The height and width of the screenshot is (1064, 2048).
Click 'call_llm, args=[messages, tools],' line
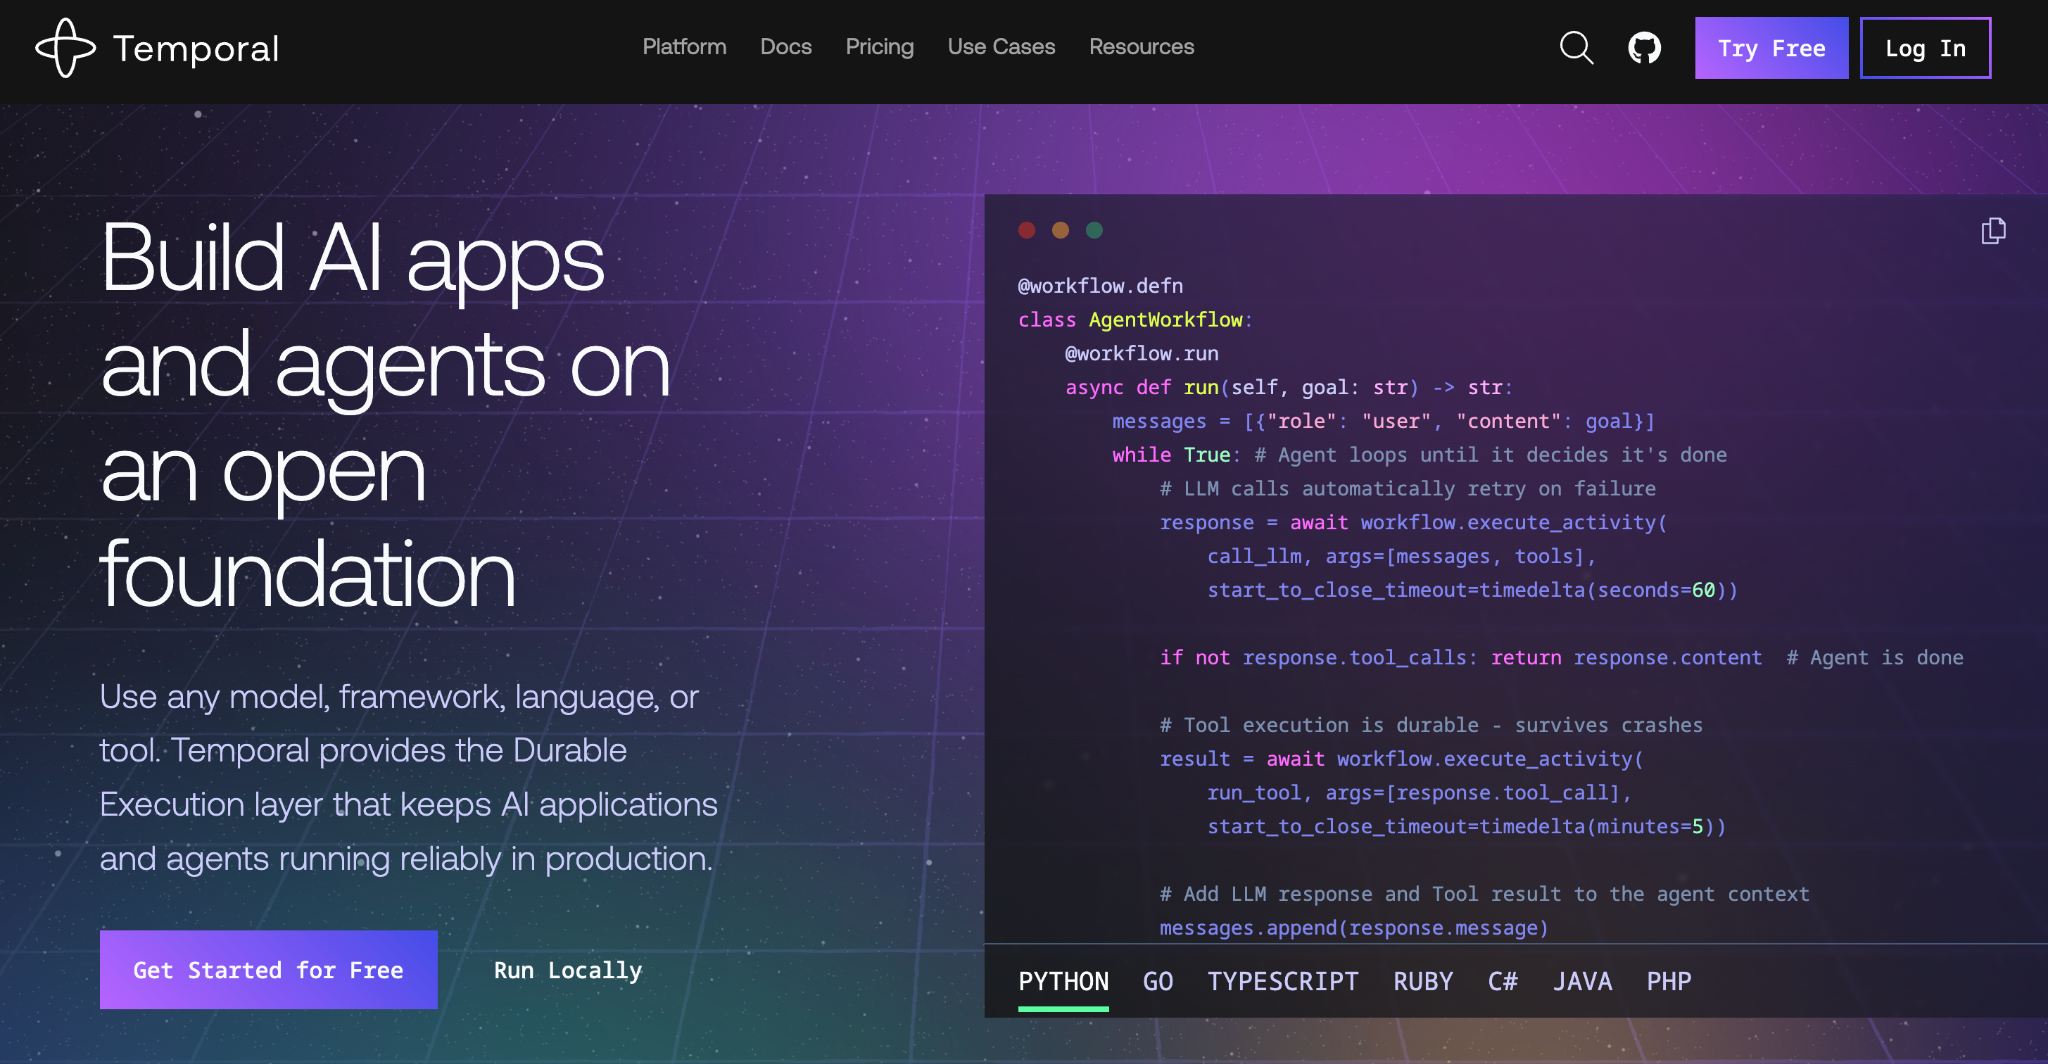click(x=1401, y=557)
